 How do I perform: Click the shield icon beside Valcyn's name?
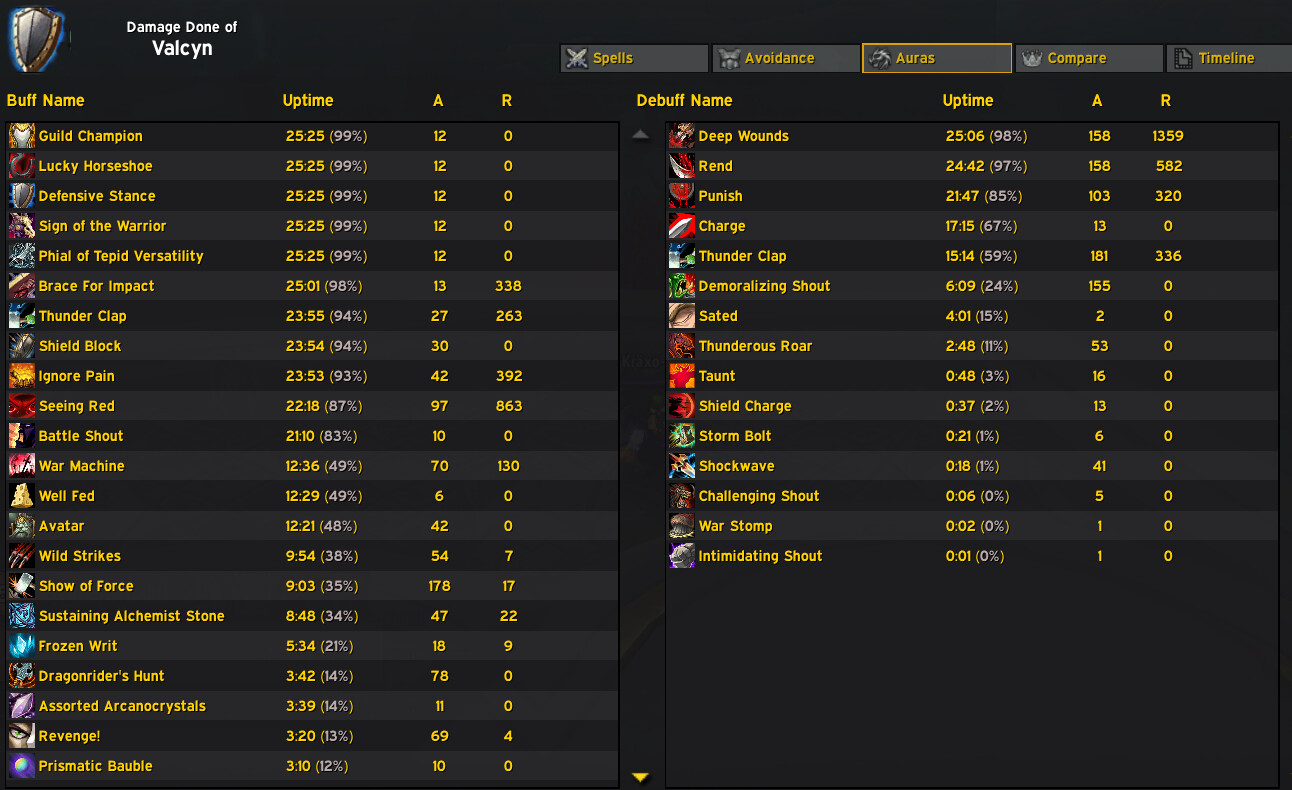pos(37,38)
